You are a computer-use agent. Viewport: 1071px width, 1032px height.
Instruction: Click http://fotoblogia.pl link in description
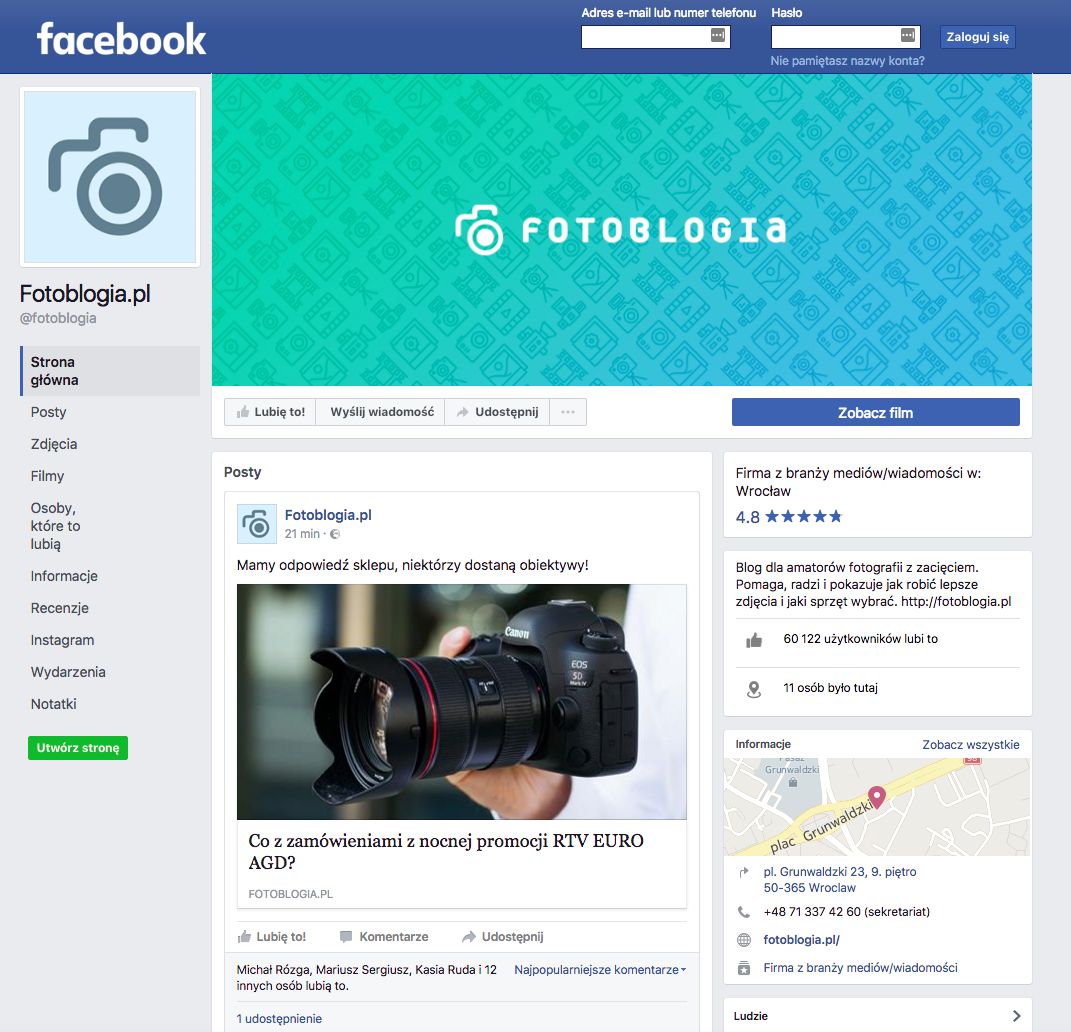(x=956, y=602)
